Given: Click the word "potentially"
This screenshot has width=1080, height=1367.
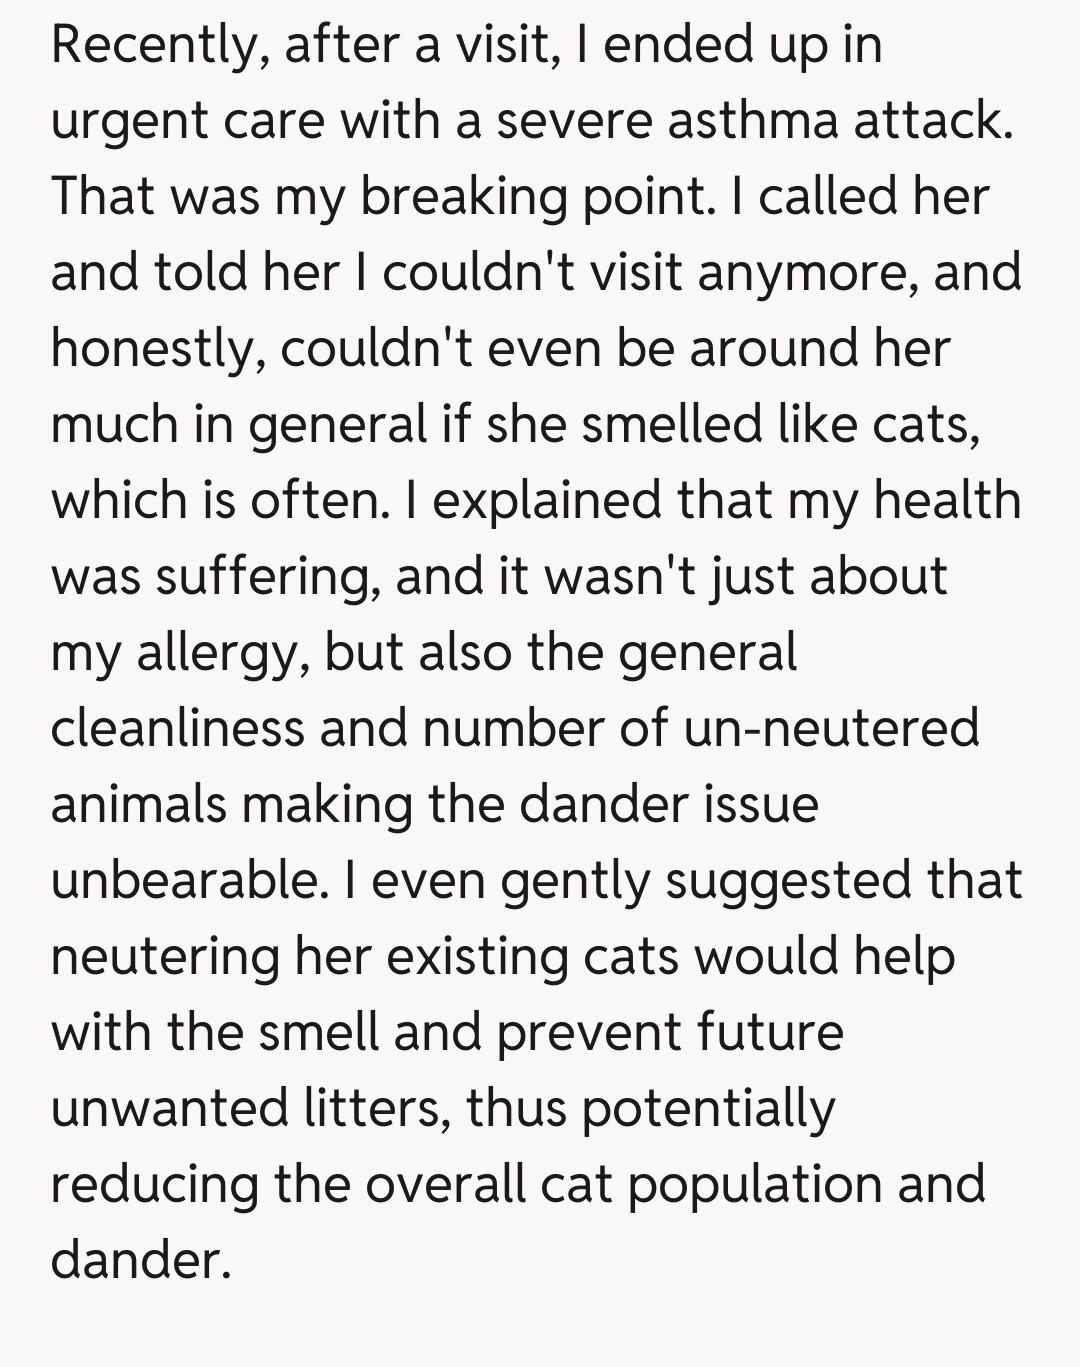Looking at the screenshot, I should coord(708,1108).
